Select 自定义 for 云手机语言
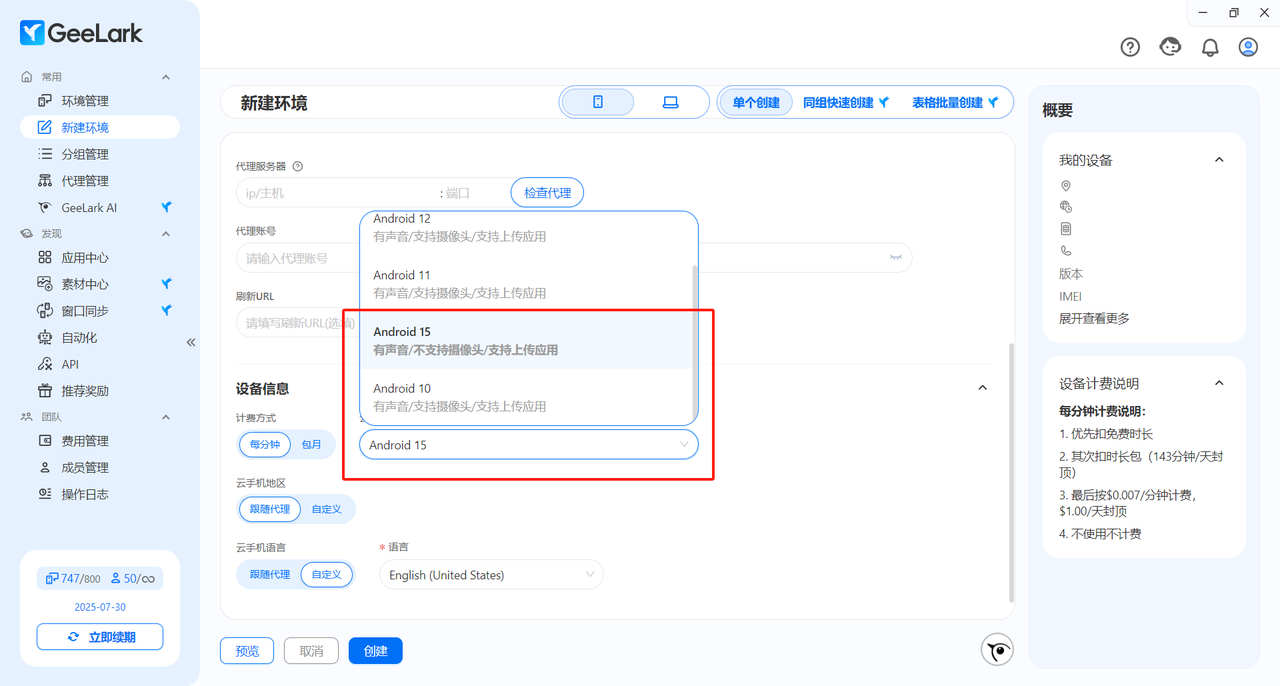 [x=326, y=575]
